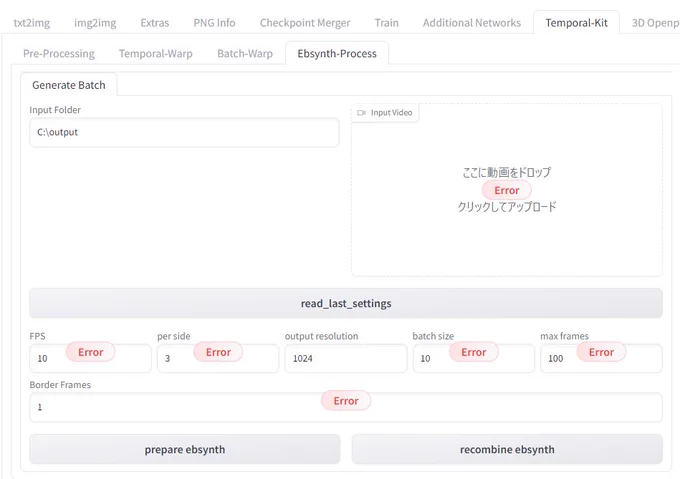
Task: Click the recombine ebsynth button
Action: 507,450
